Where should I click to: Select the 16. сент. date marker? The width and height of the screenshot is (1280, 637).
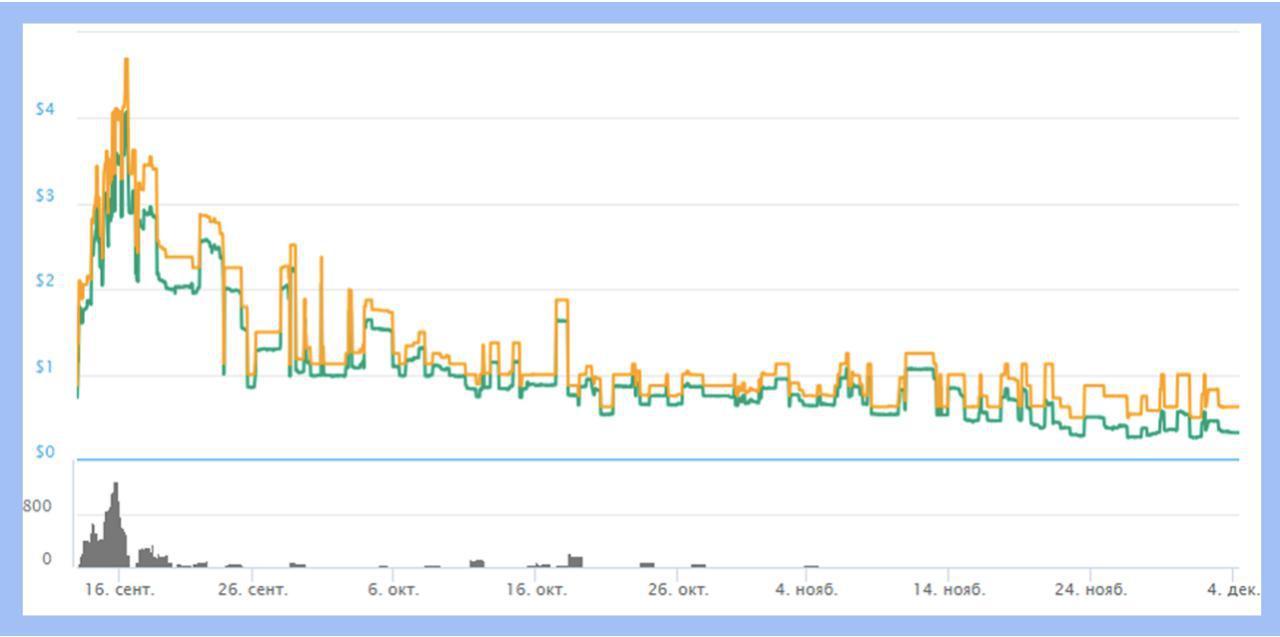(x=119, y=590)
